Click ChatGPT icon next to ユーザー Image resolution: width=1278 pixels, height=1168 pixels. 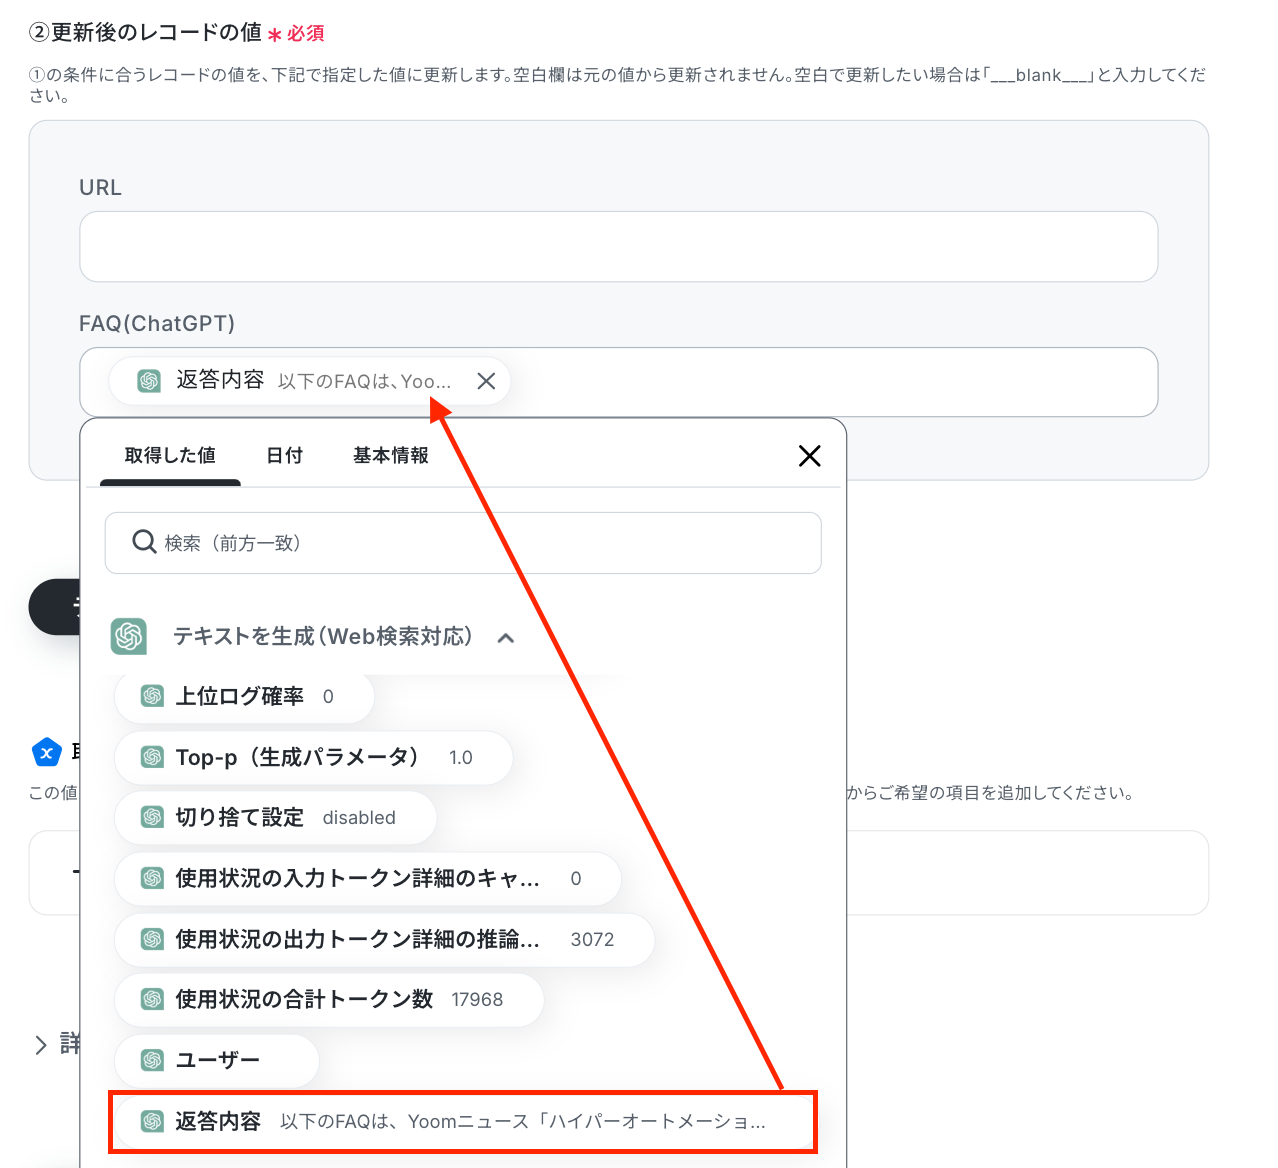(x=152, y=1061)
